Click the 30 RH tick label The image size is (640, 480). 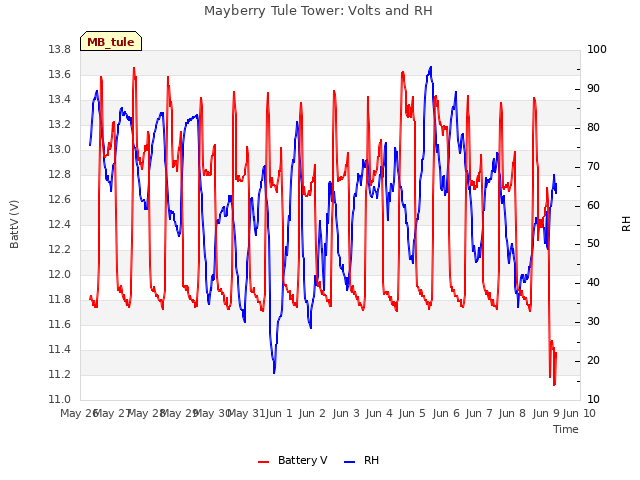pyautogui.click(x=593, y=322)
